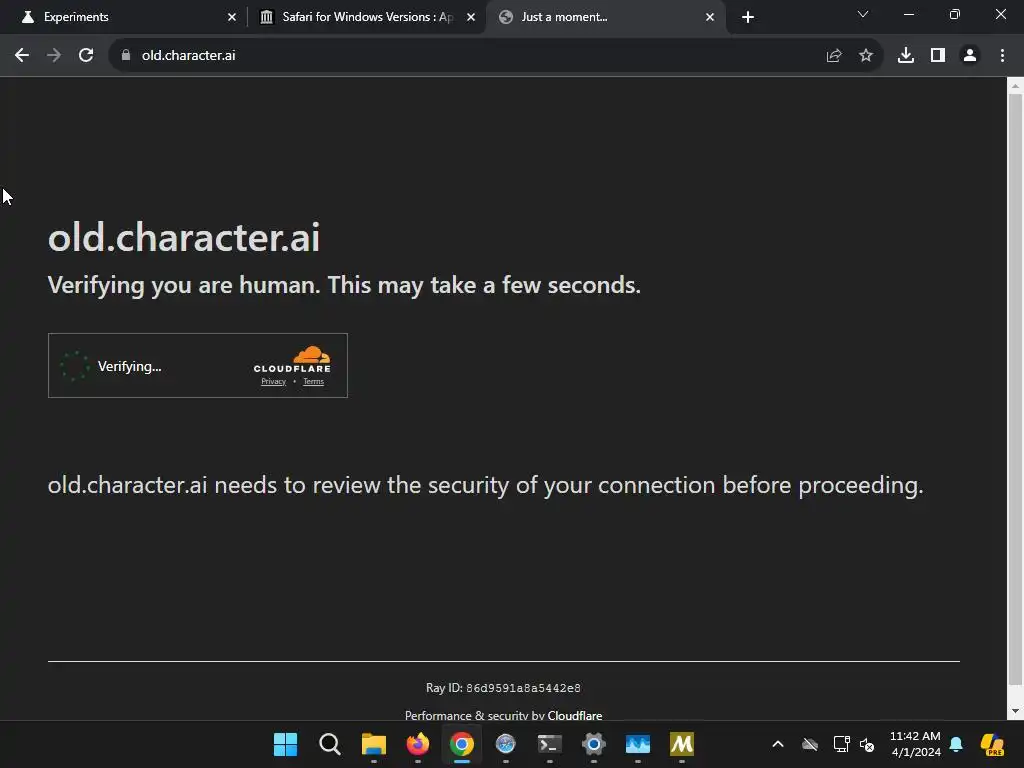Image resolution: width=1024 pixels, height=768 pixels.
Task: Open the clock showing 11:42 AM
Action: coord(915,744)
